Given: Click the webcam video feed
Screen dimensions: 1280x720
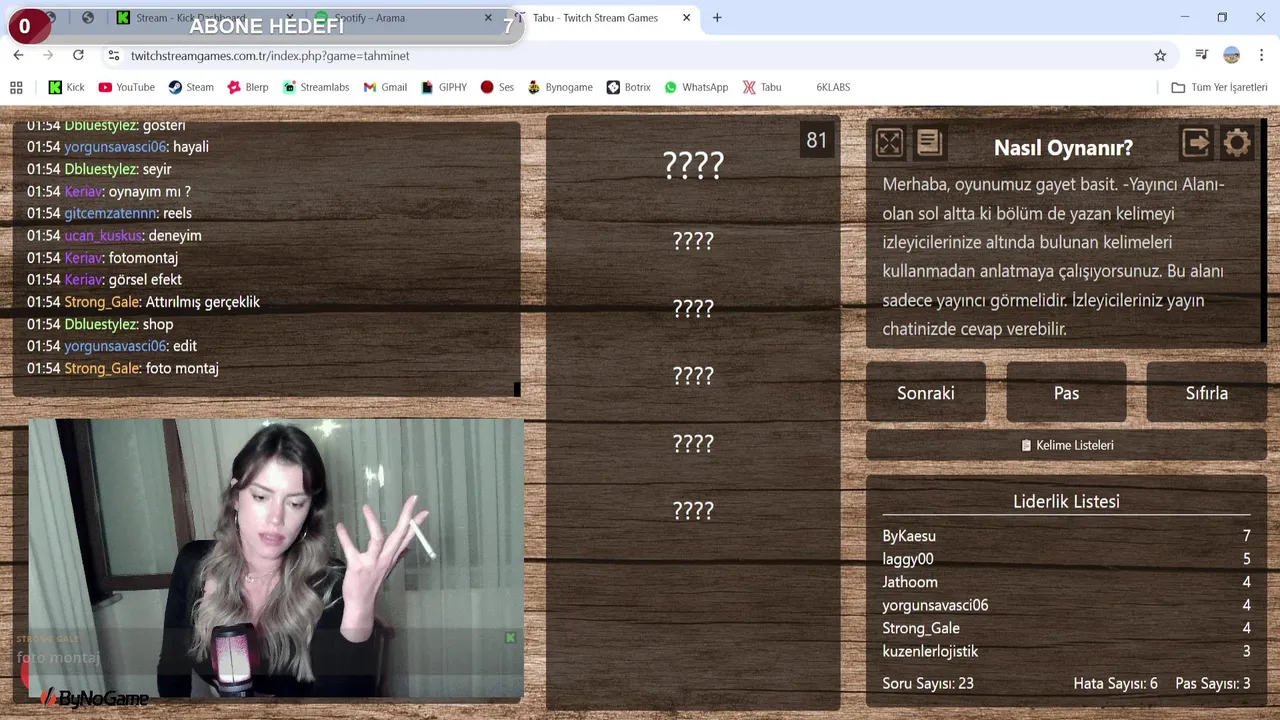Looking at the screenshot, I should coord(276,558).
